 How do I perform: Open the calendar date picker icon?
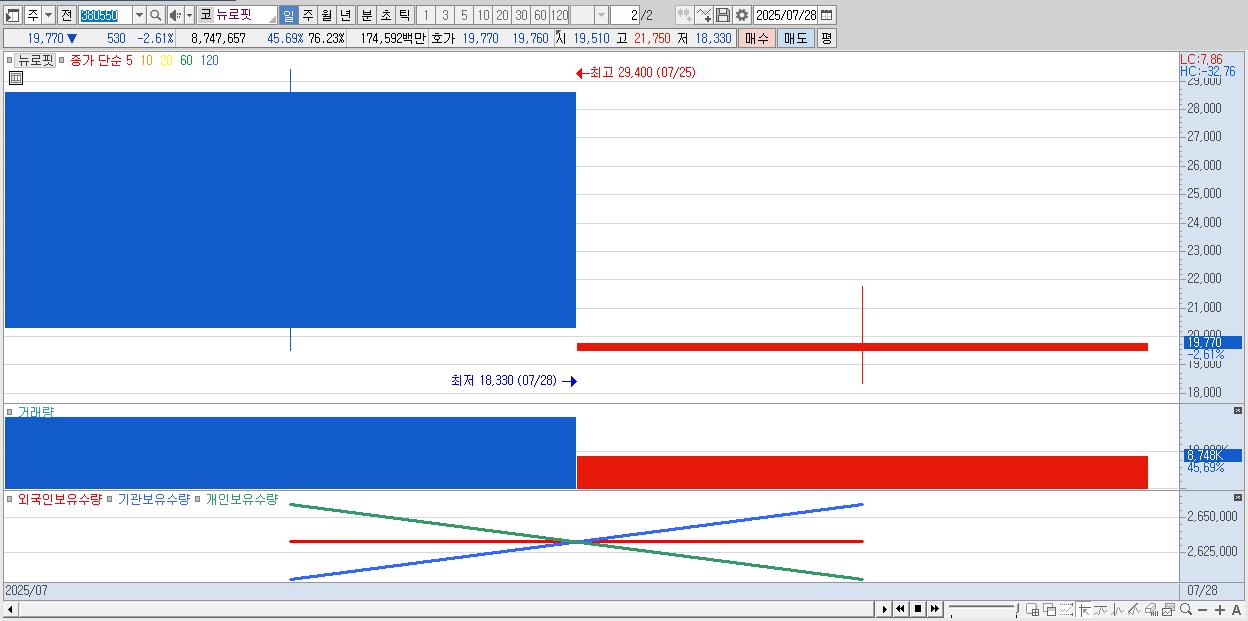[x=827, y=15]
